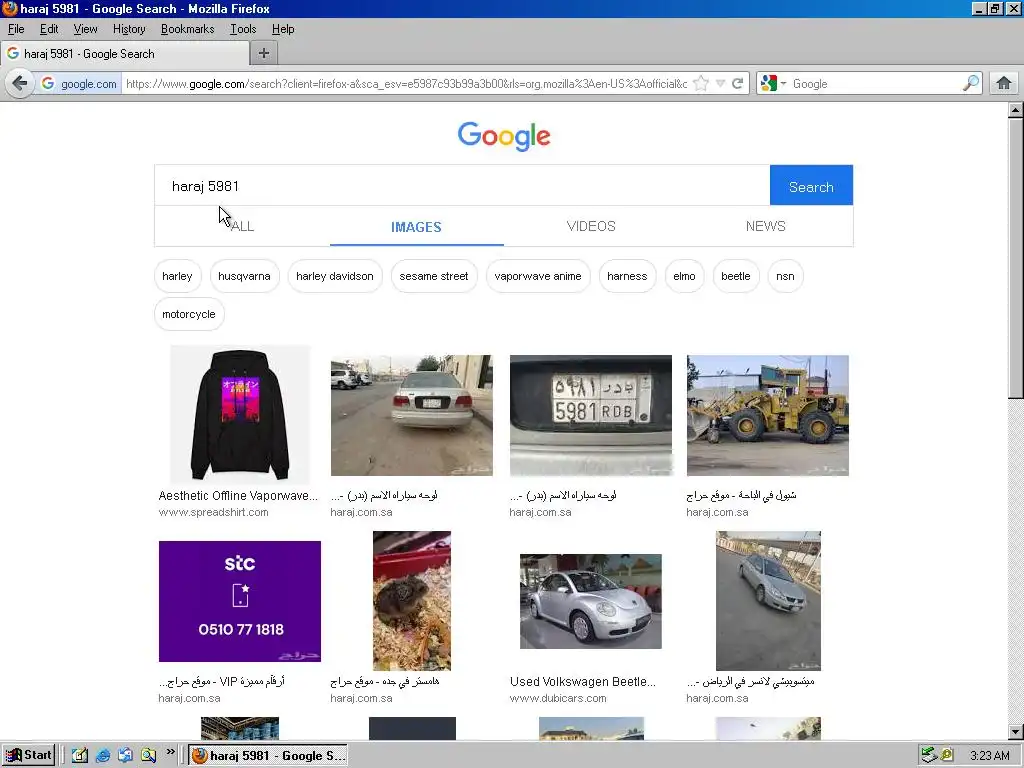
Task: Click the www.spreadshirt.com source text
Action: tap(214, 512)
